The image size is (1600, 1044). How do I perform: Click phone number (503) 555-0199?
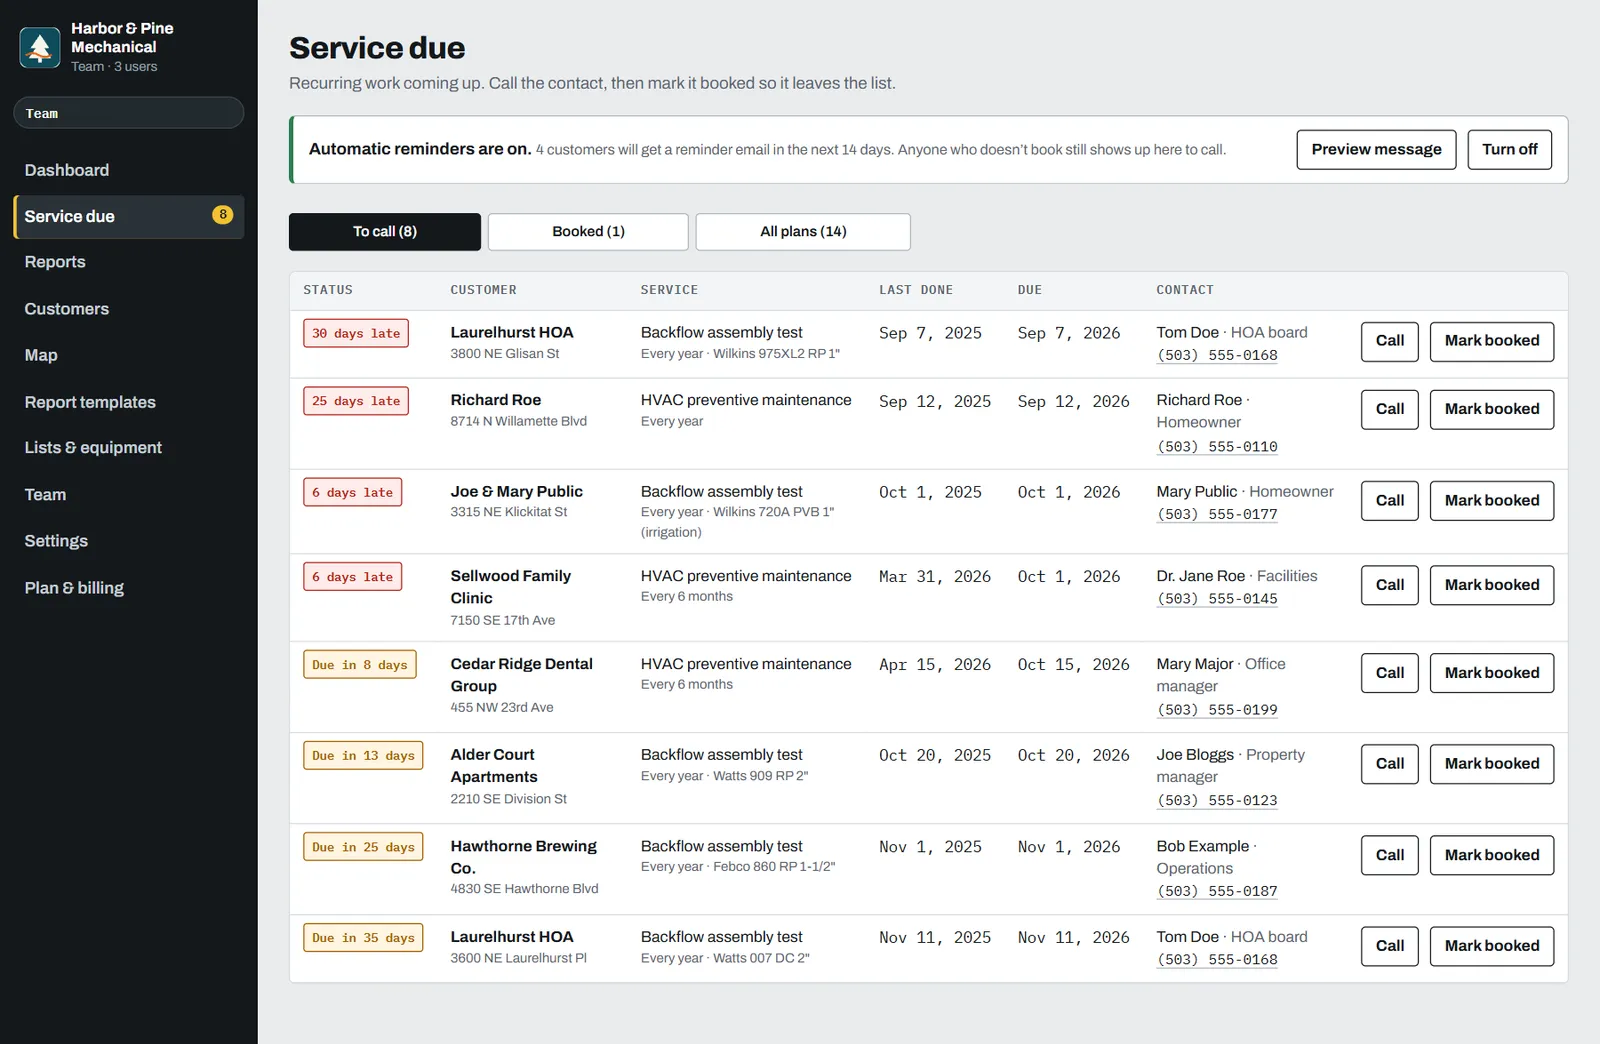[1217, 710]
